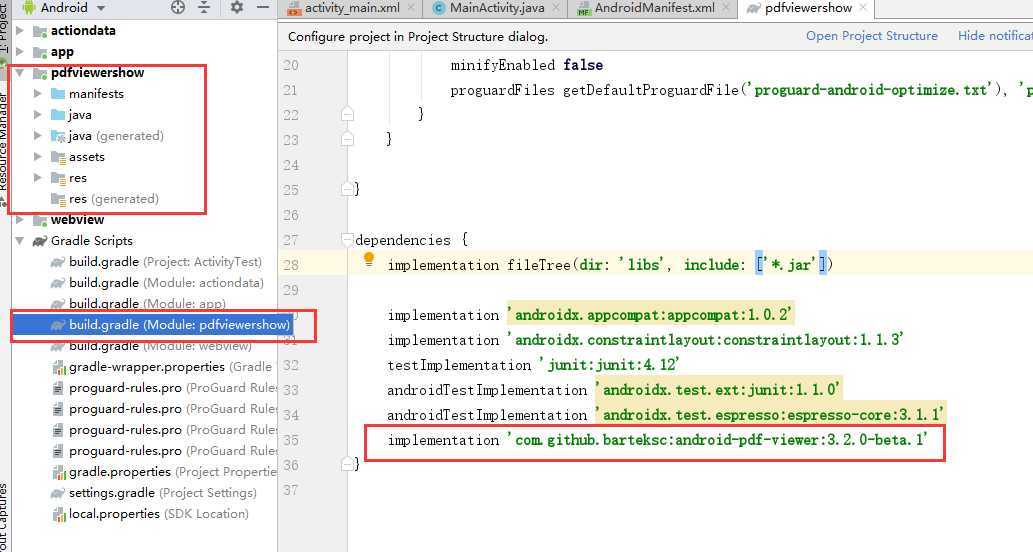Screen dimensions: 1033x552
Task: Click the AndroidManifest.xml tab file icon
Action: (x=583, y=9)
